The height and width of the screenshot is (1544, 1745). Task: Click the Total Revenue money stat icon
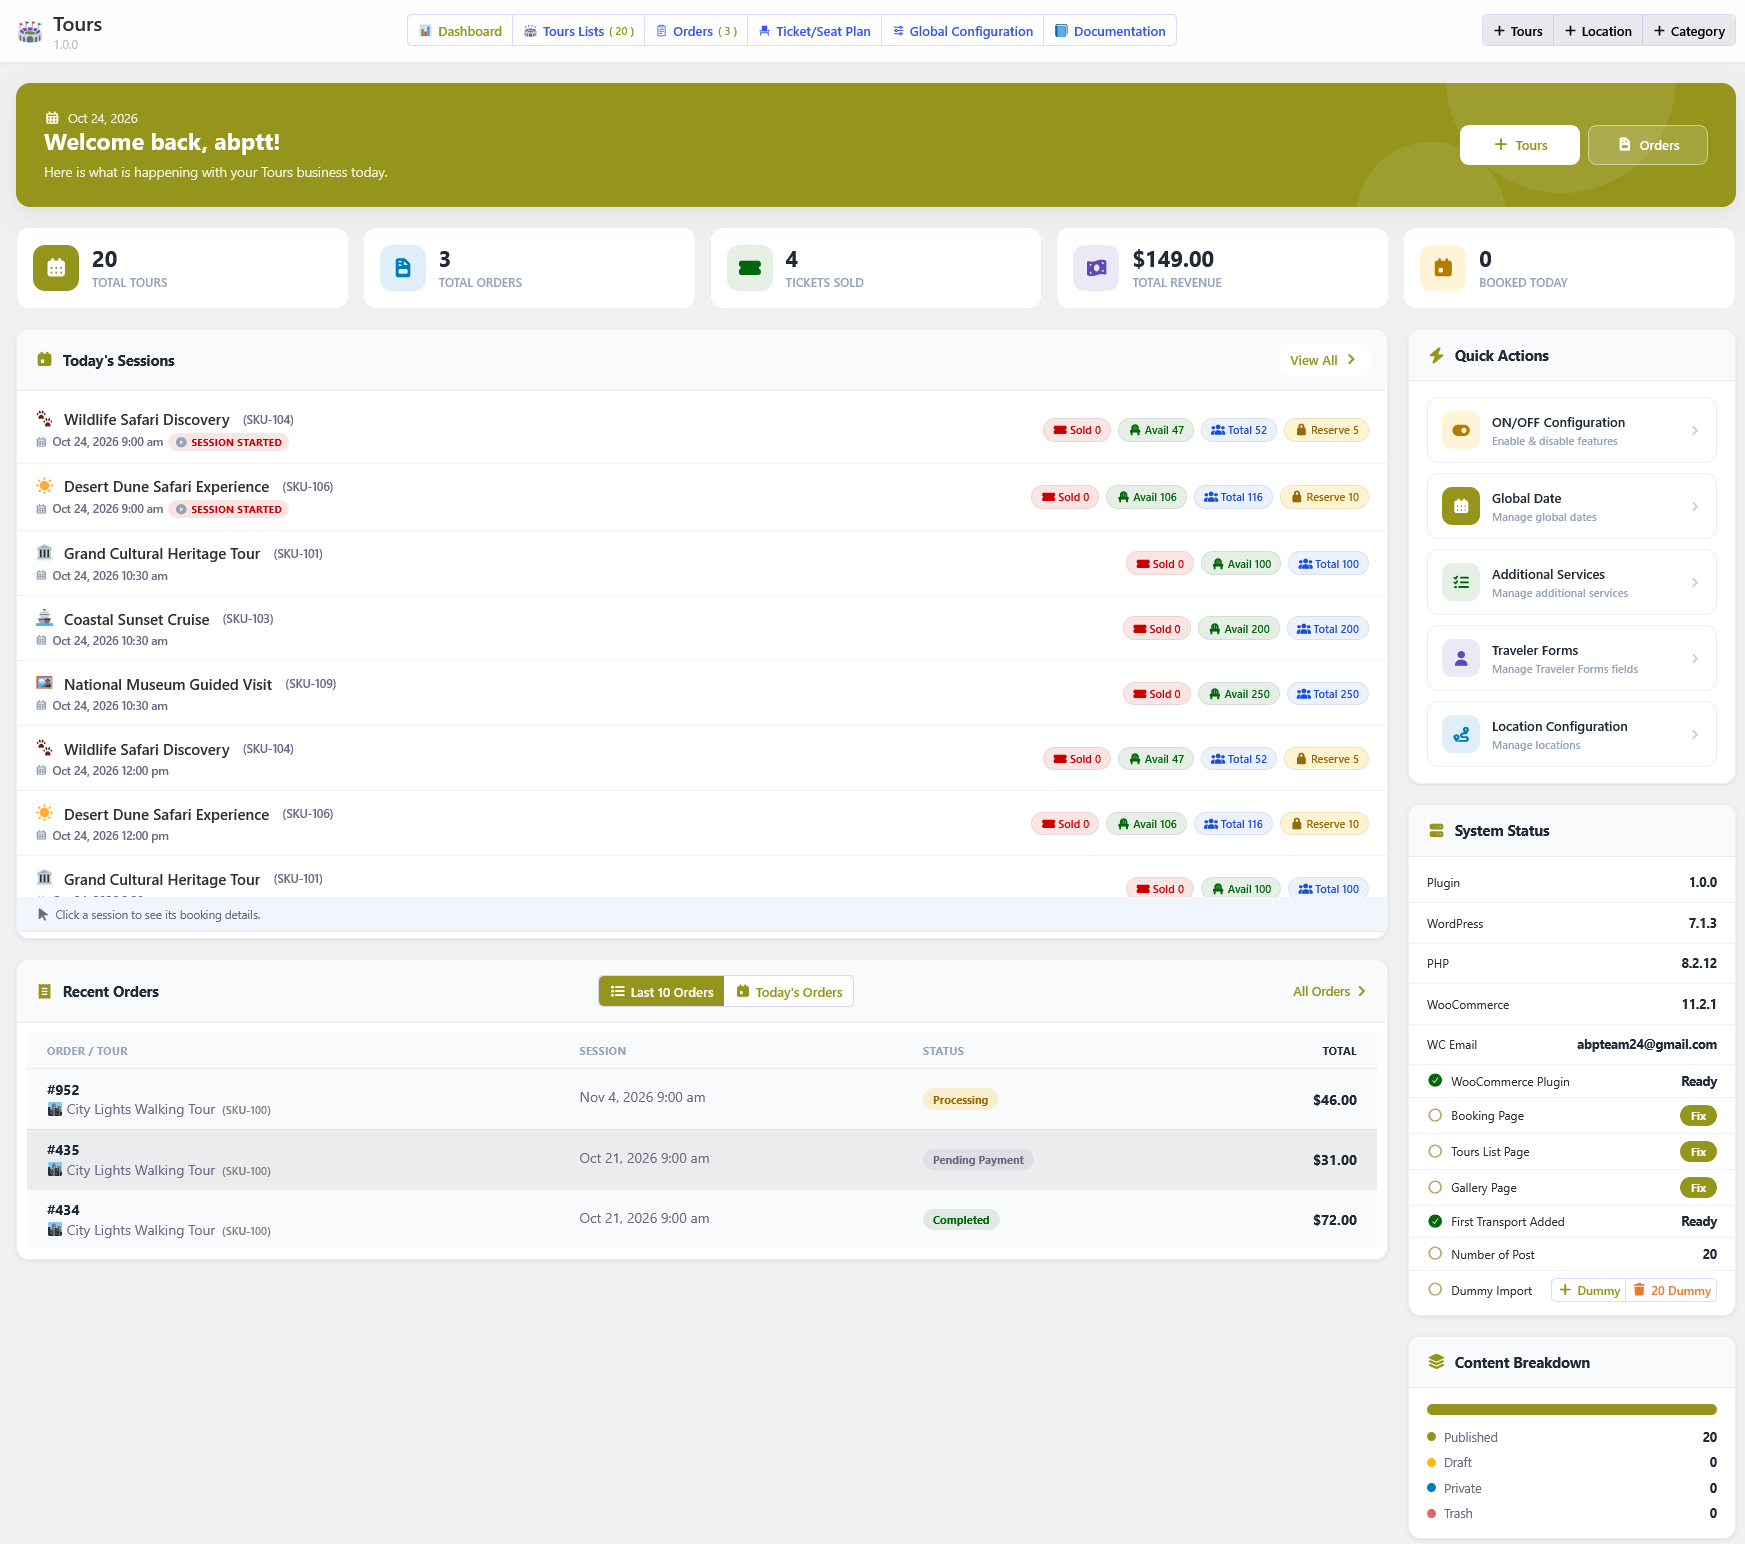pyautogui.click(x=1096, y=268)
